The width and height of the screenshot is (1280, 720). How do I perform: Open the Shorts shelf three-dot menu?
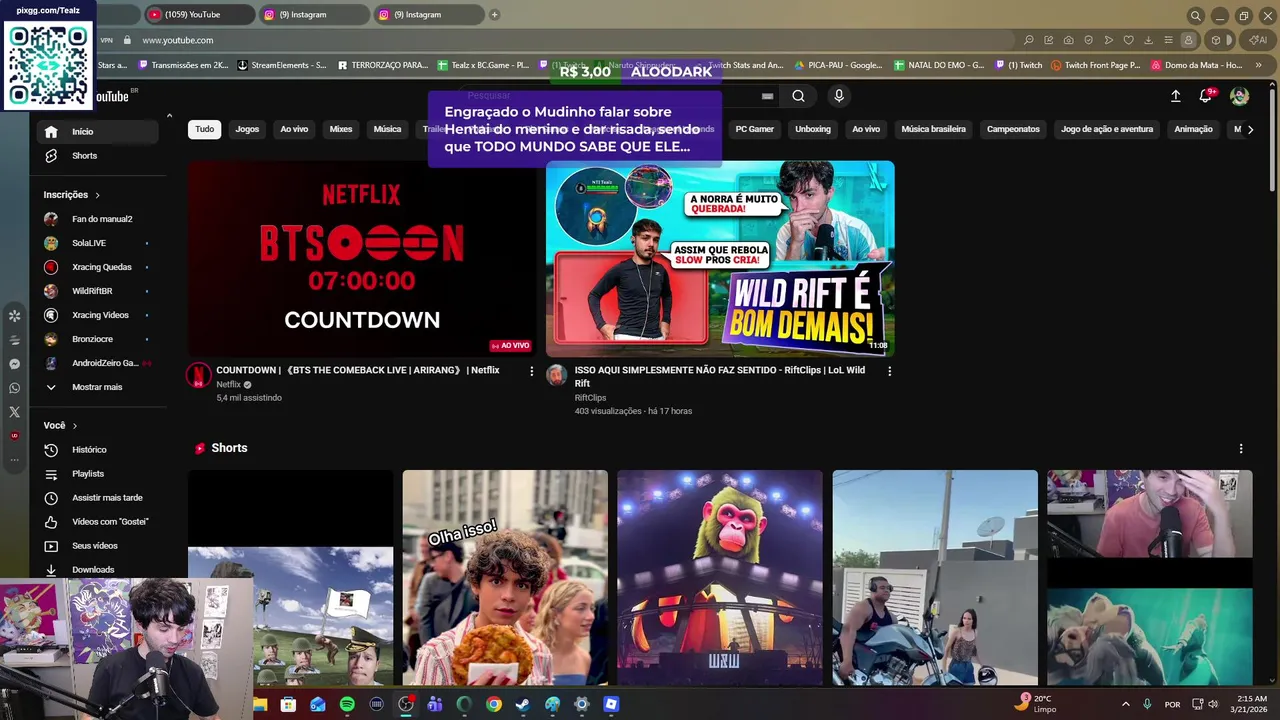(1241, 449)
